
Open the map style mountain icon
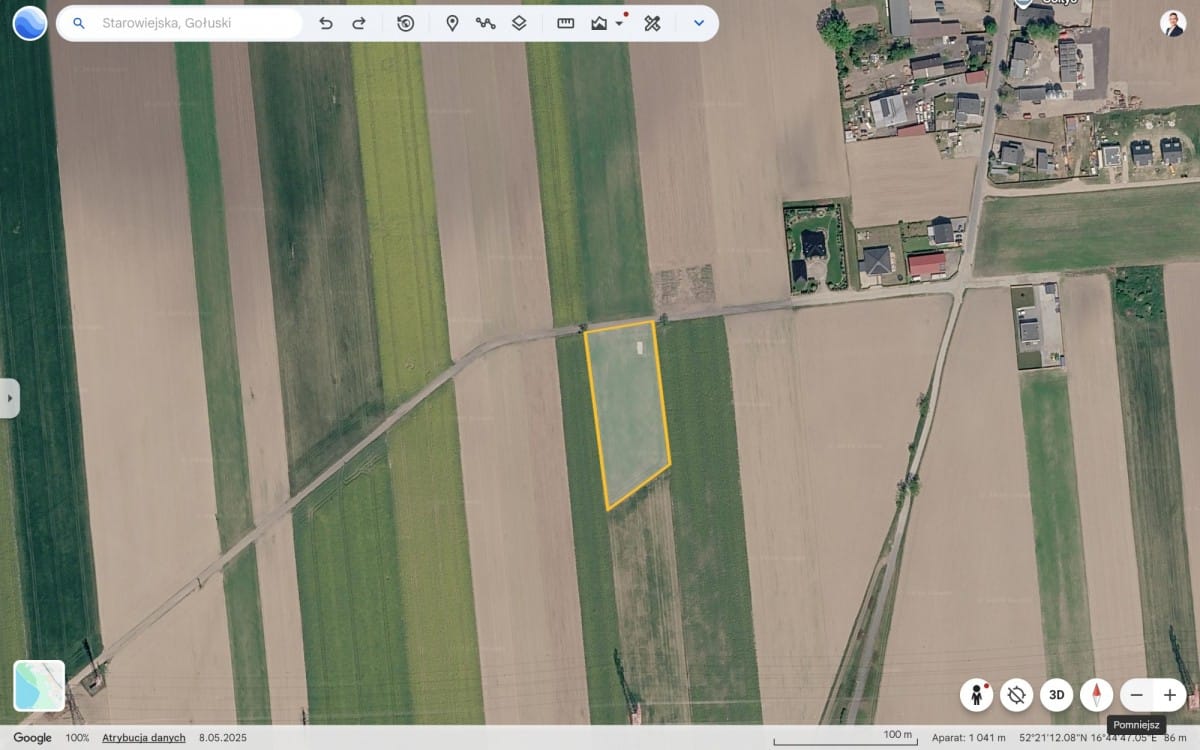click(x=599, y=23)
